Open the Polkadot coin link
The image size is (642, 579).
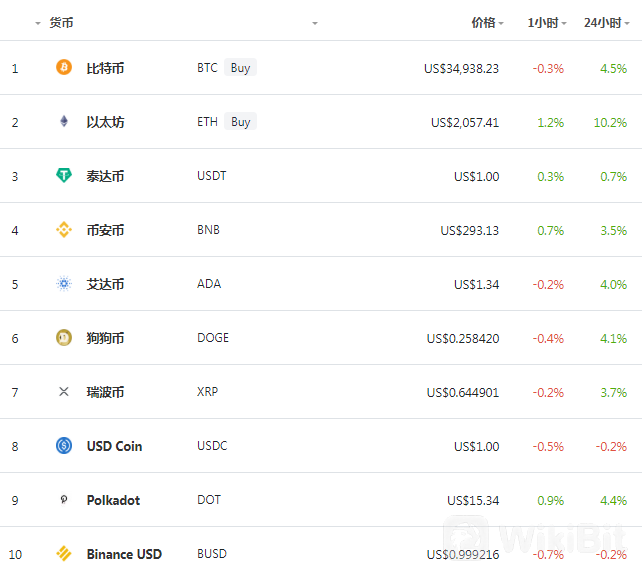pyautogui.click(x=113, y=500)
